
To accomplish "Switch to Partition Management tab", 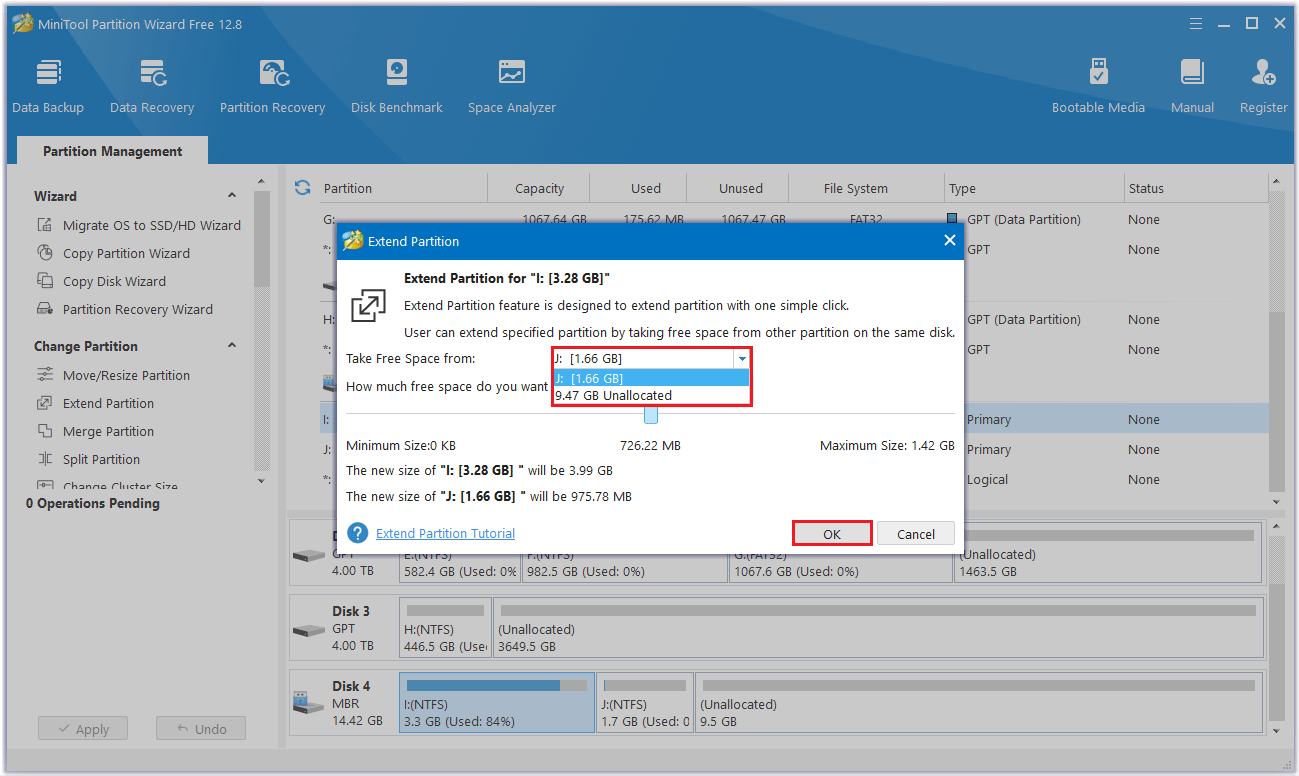I will tap(113, 151).
